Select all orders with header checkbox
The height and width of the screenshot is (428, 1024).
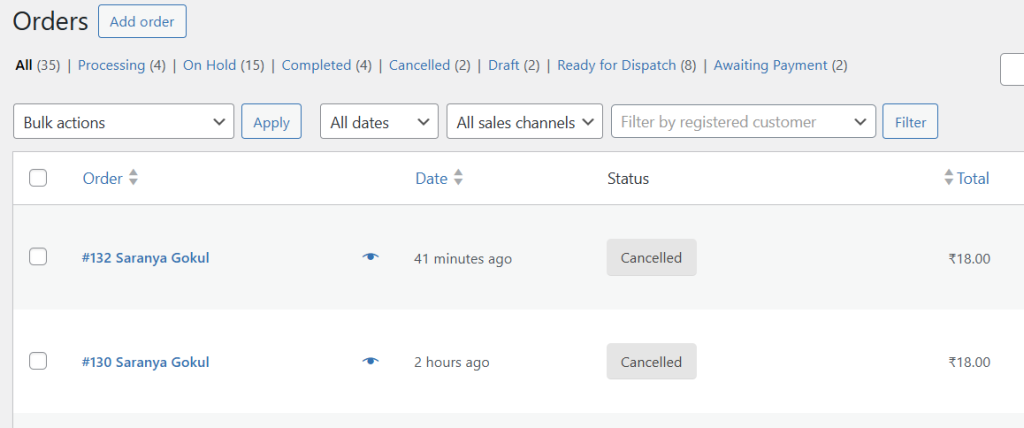[x=38, y=178]
